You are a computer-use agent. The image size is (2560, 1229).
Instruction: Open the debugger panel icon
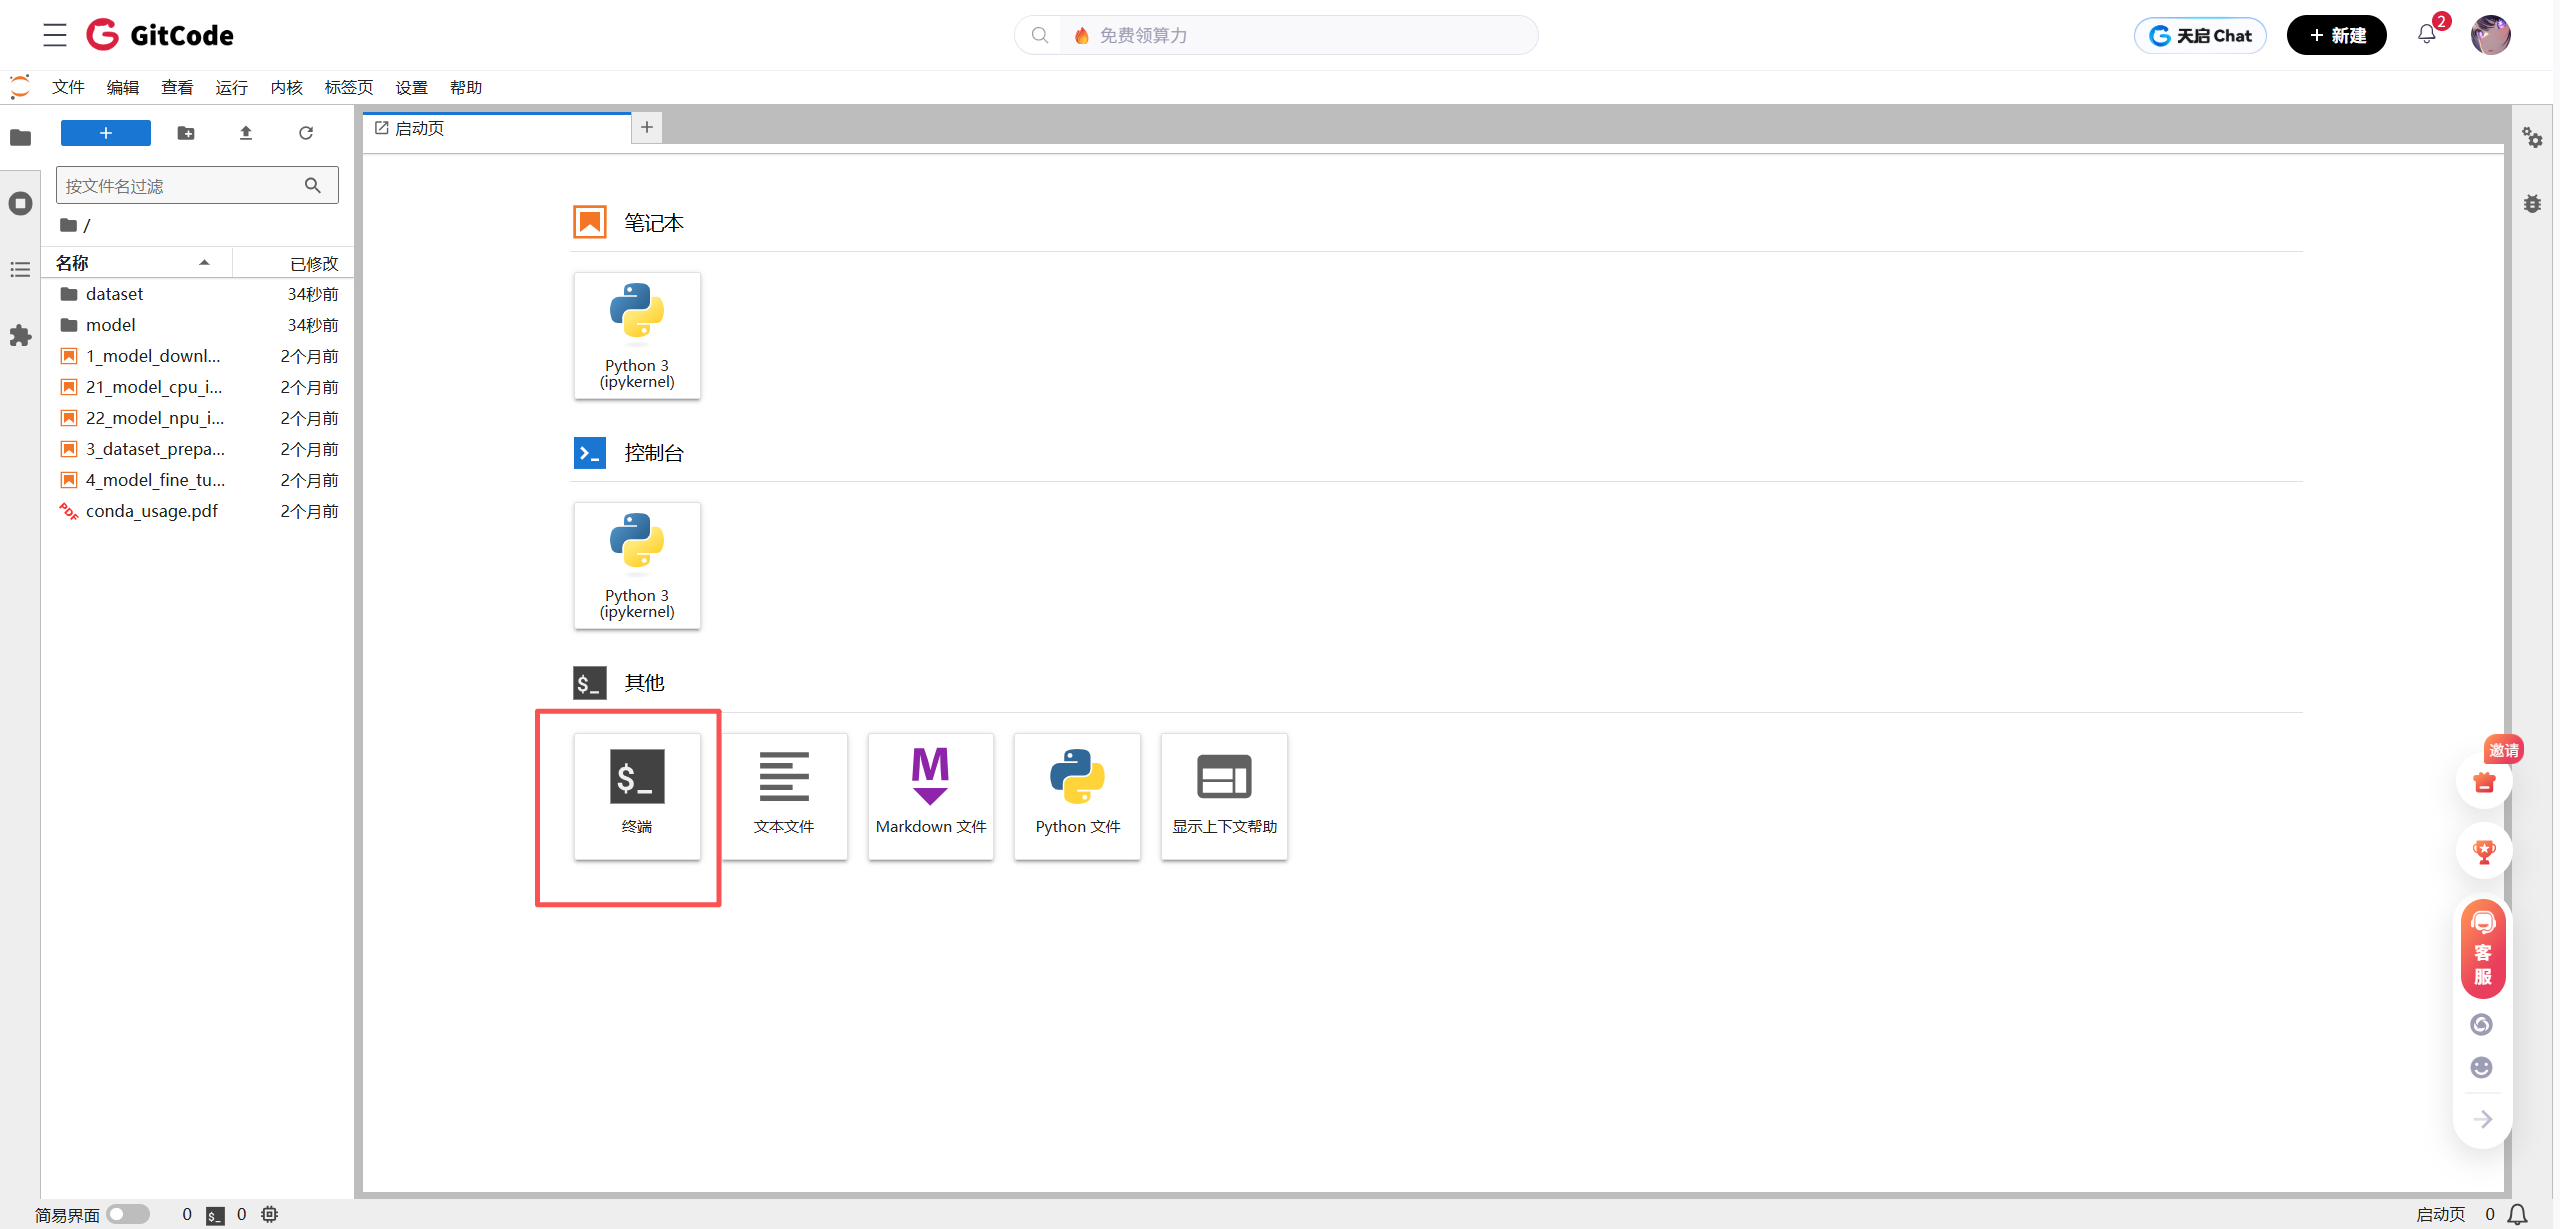pos(2532,204)
